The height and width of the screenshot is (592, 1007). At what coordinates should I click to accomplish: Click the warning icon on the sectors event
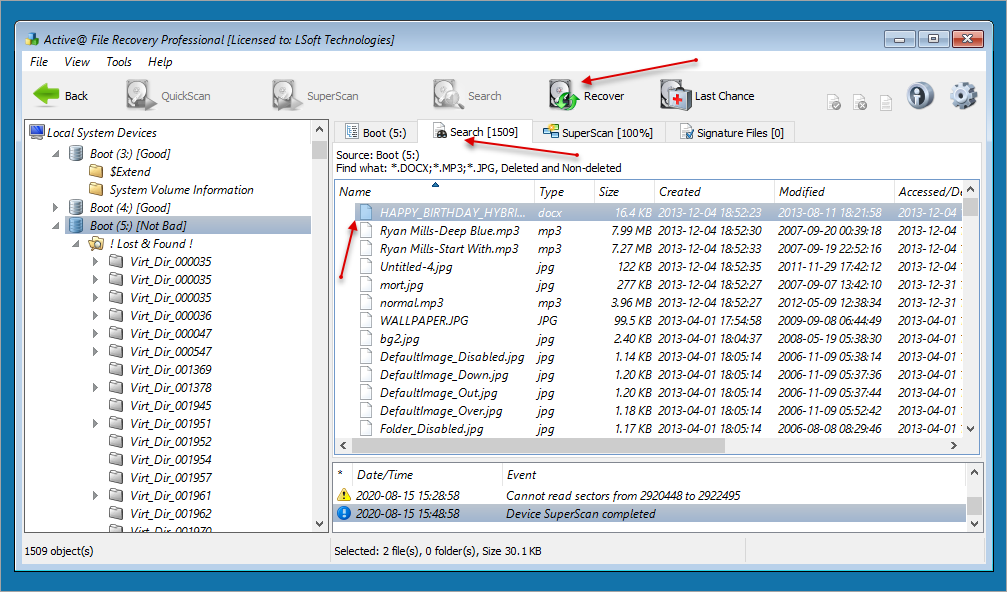pos(344,495)
